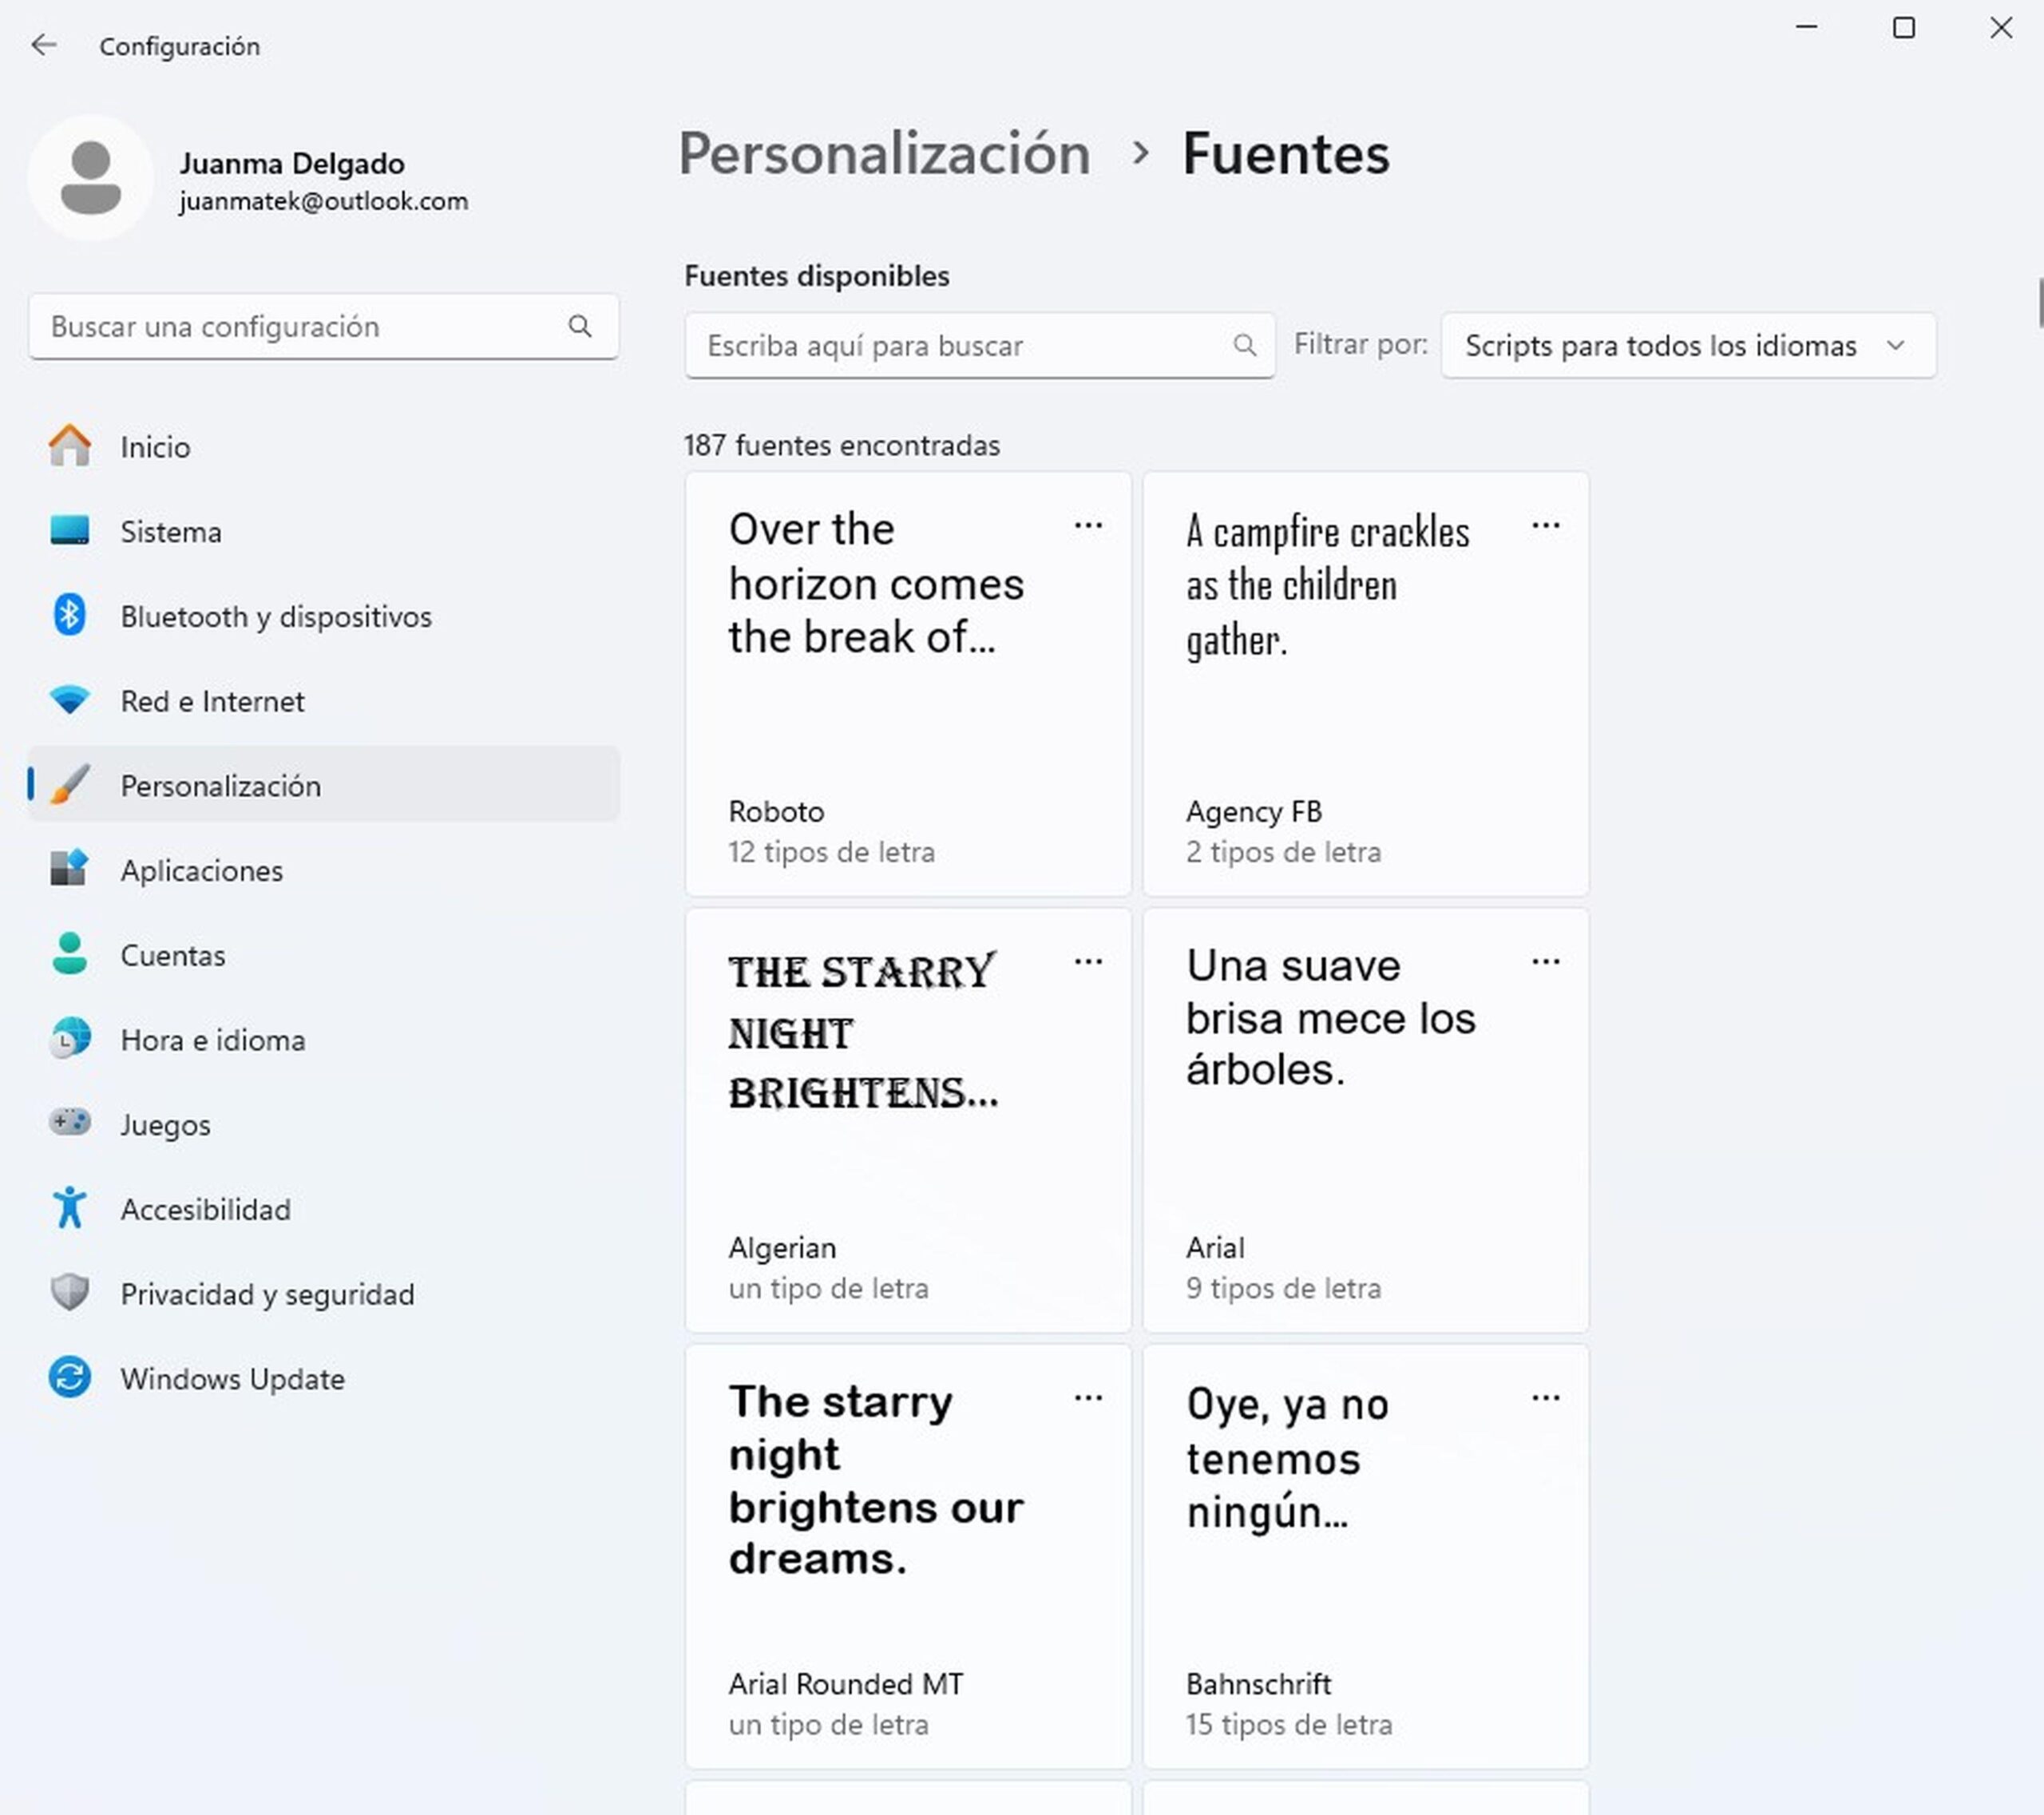Viewport: 2044px width, 1815px height.
Task: Open the Bahnschrift font card
Action: pos(1366,1557)
